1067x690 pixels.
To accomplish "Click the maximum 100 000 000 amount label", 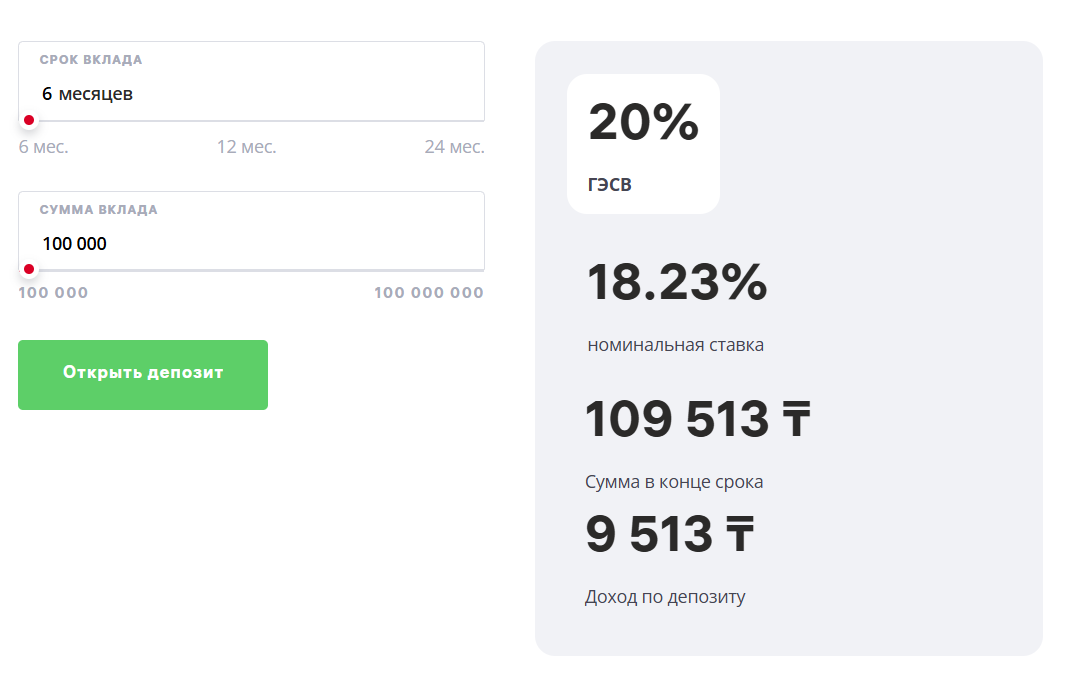I will click(428, 293).
